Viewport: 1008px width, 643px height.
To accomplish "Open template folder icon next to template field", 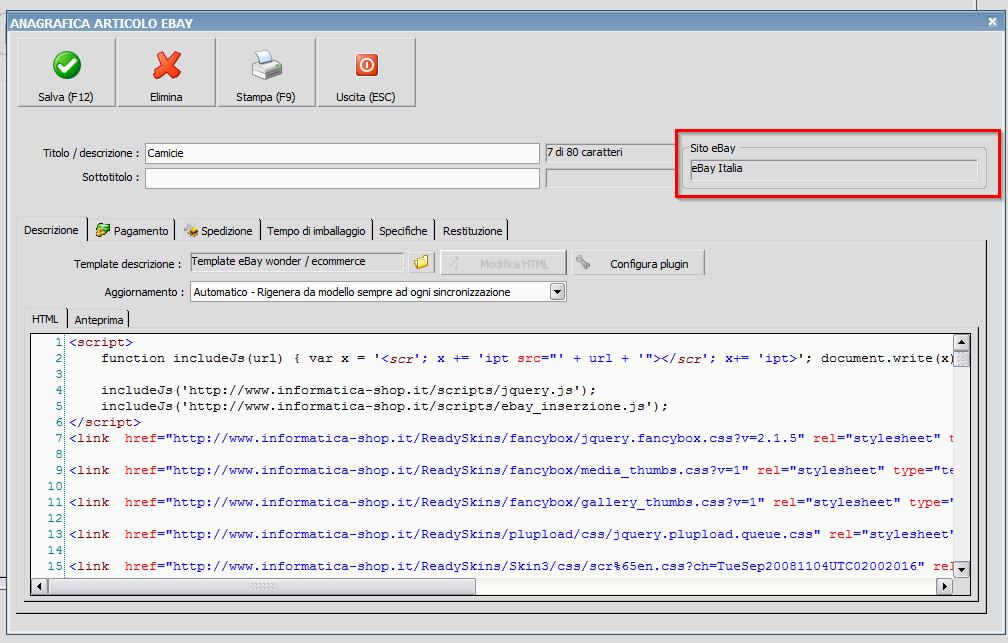I will click(421, 263).
